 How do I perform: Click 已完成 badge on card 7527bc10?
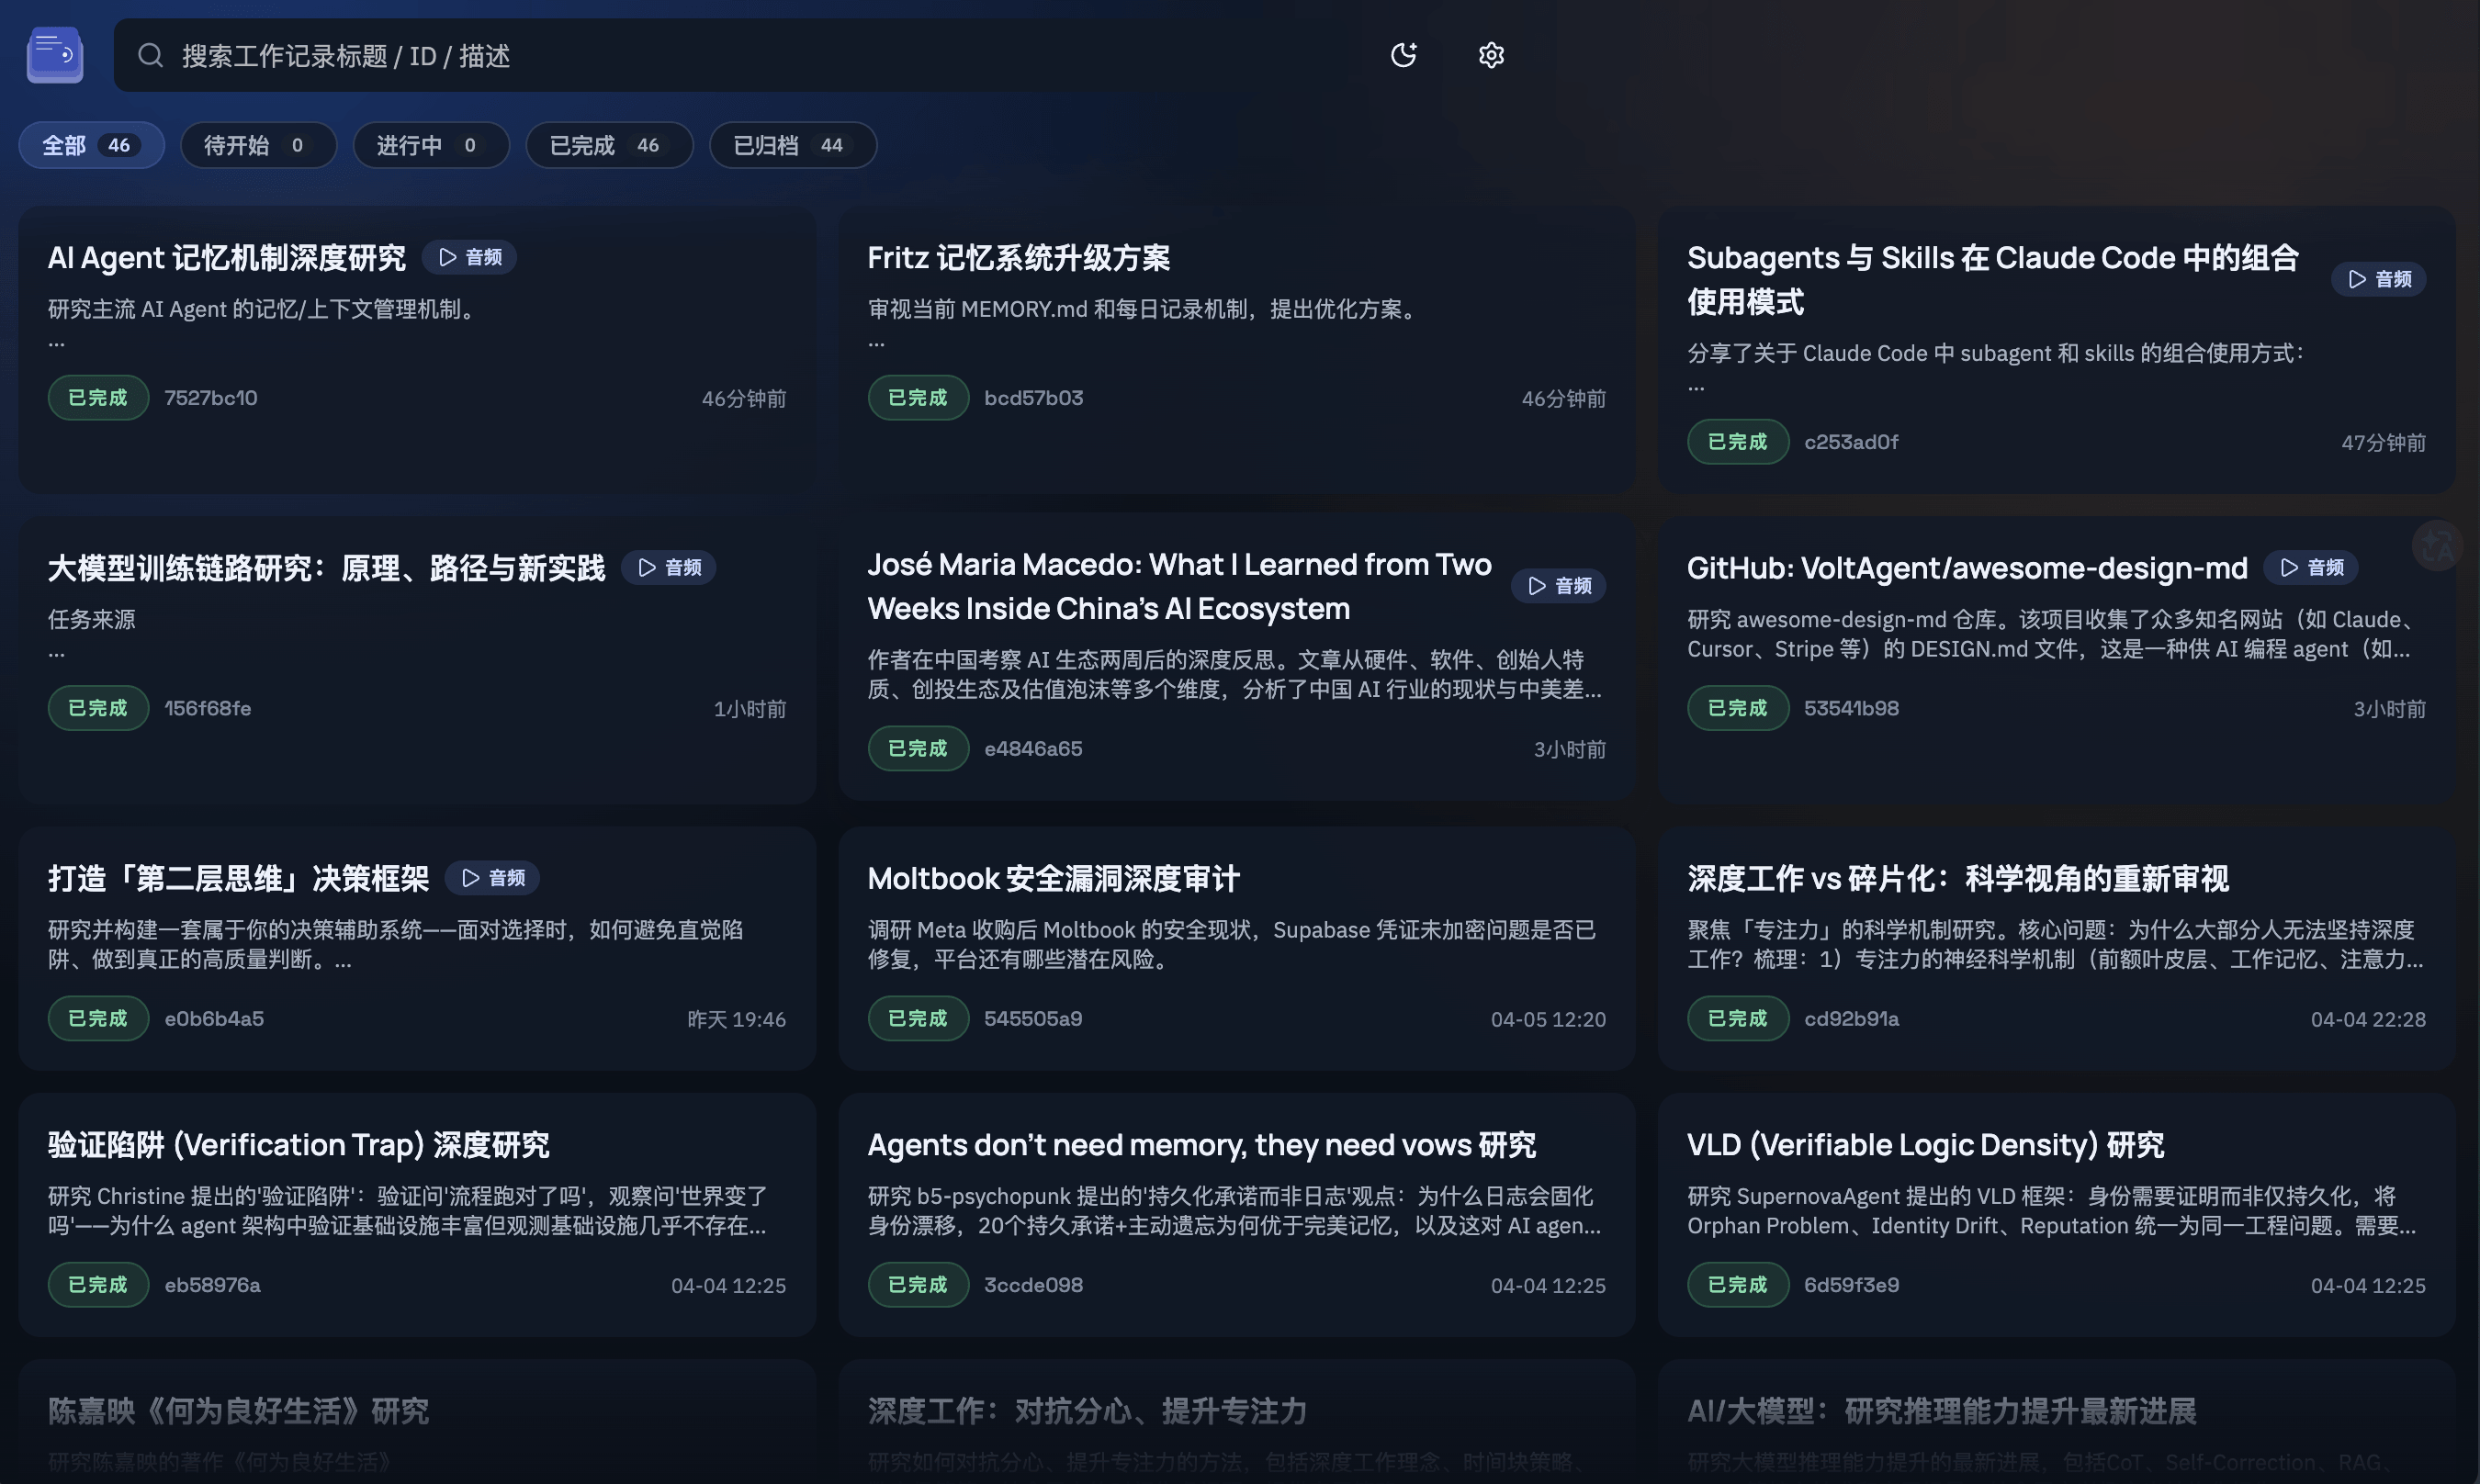coord(98,397)
